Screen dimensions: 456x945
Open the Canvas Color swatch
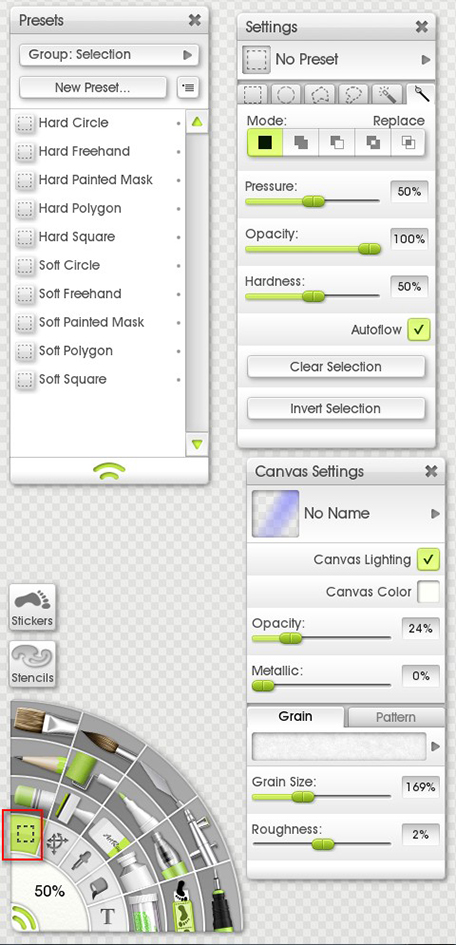428,591
